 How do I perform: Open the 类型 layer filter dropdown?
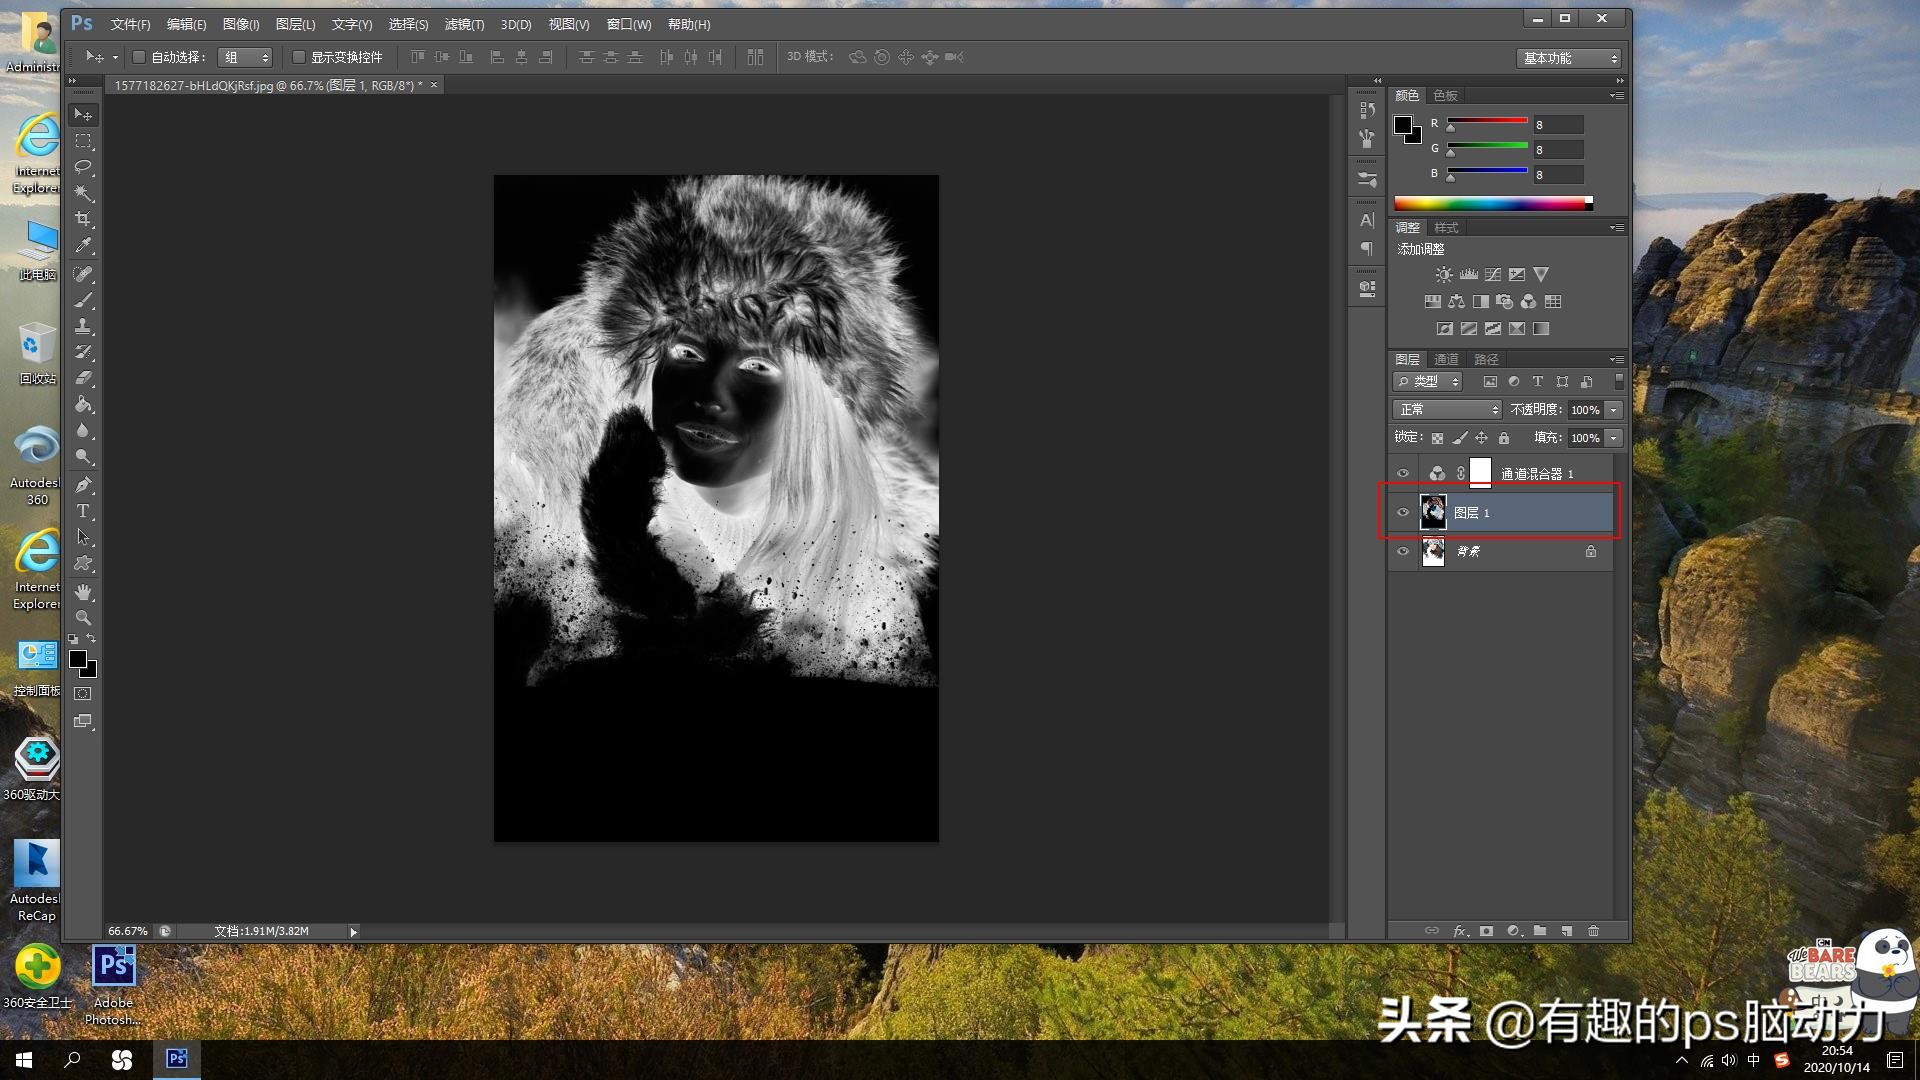[1428, 381]
